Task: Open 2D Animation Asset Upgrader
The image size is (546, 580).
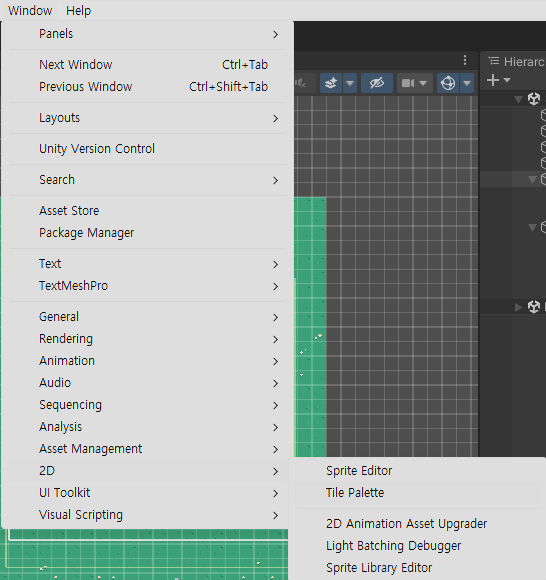Action: pos(417,524)
